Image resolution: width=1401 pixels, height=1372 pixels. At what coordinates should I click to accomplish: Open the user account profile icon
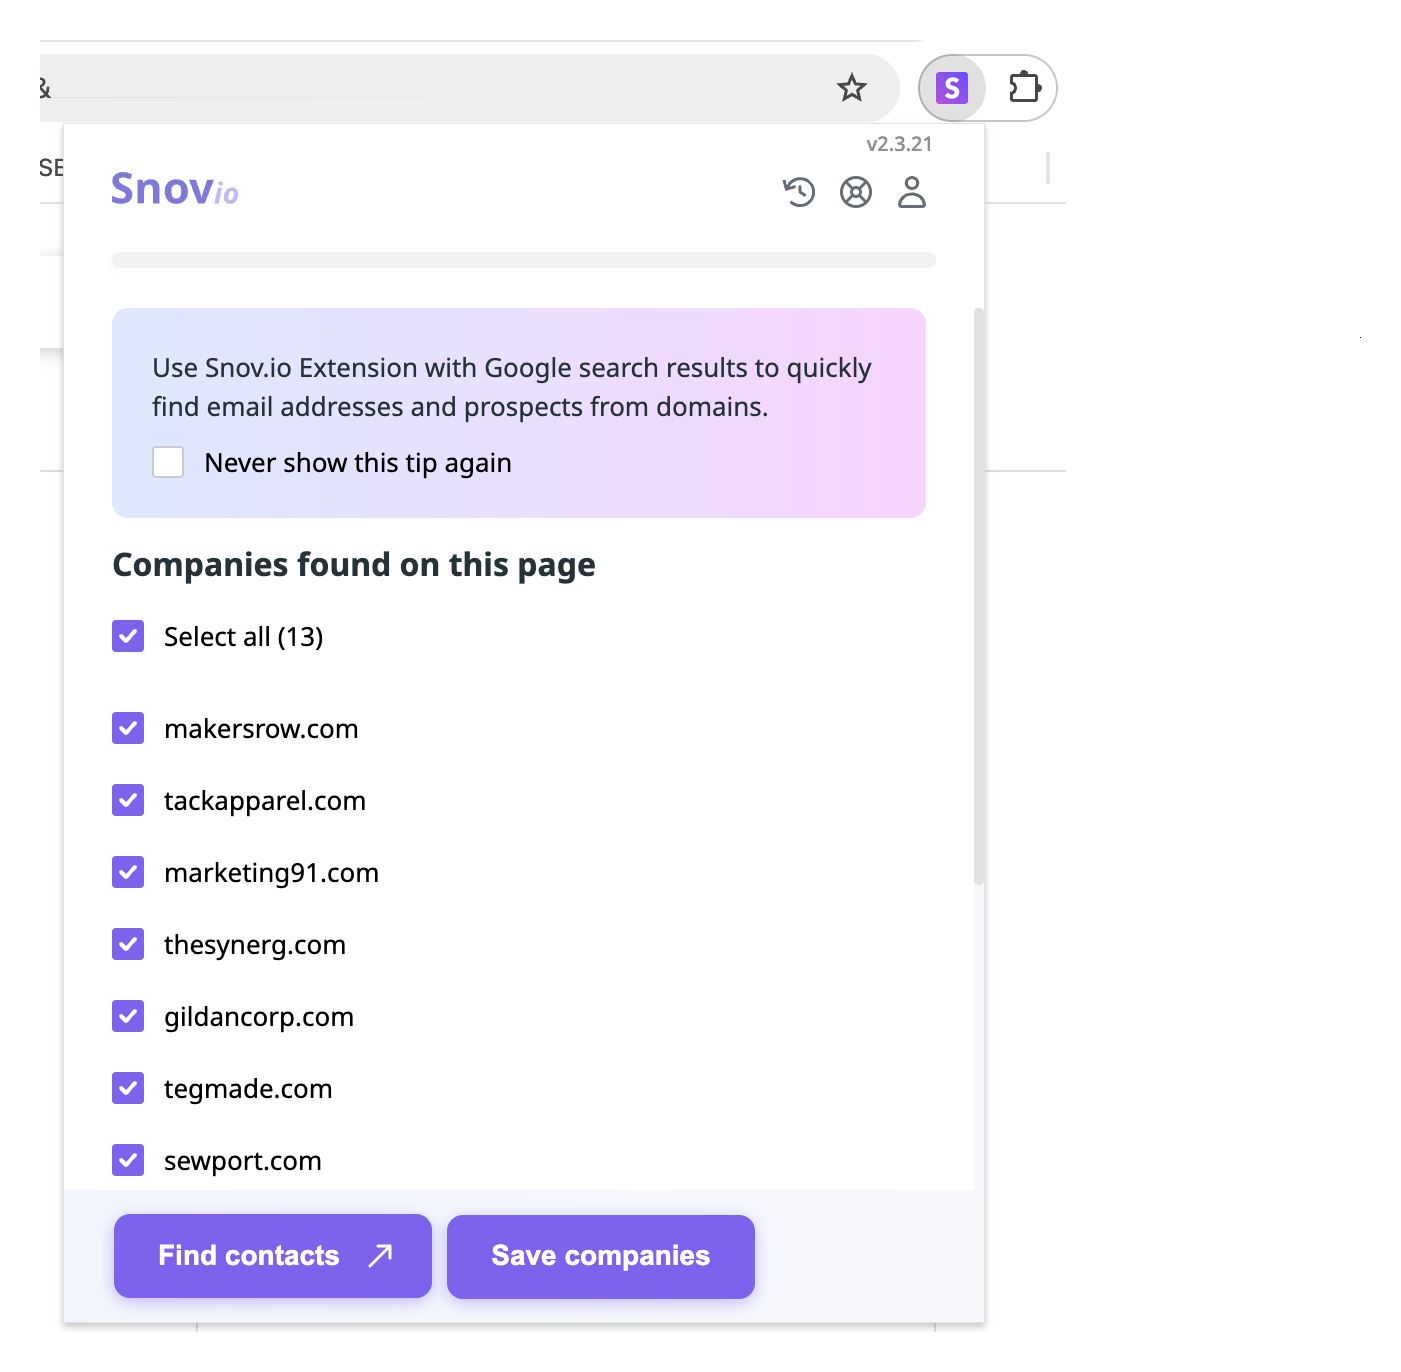(x=912, y=191)
